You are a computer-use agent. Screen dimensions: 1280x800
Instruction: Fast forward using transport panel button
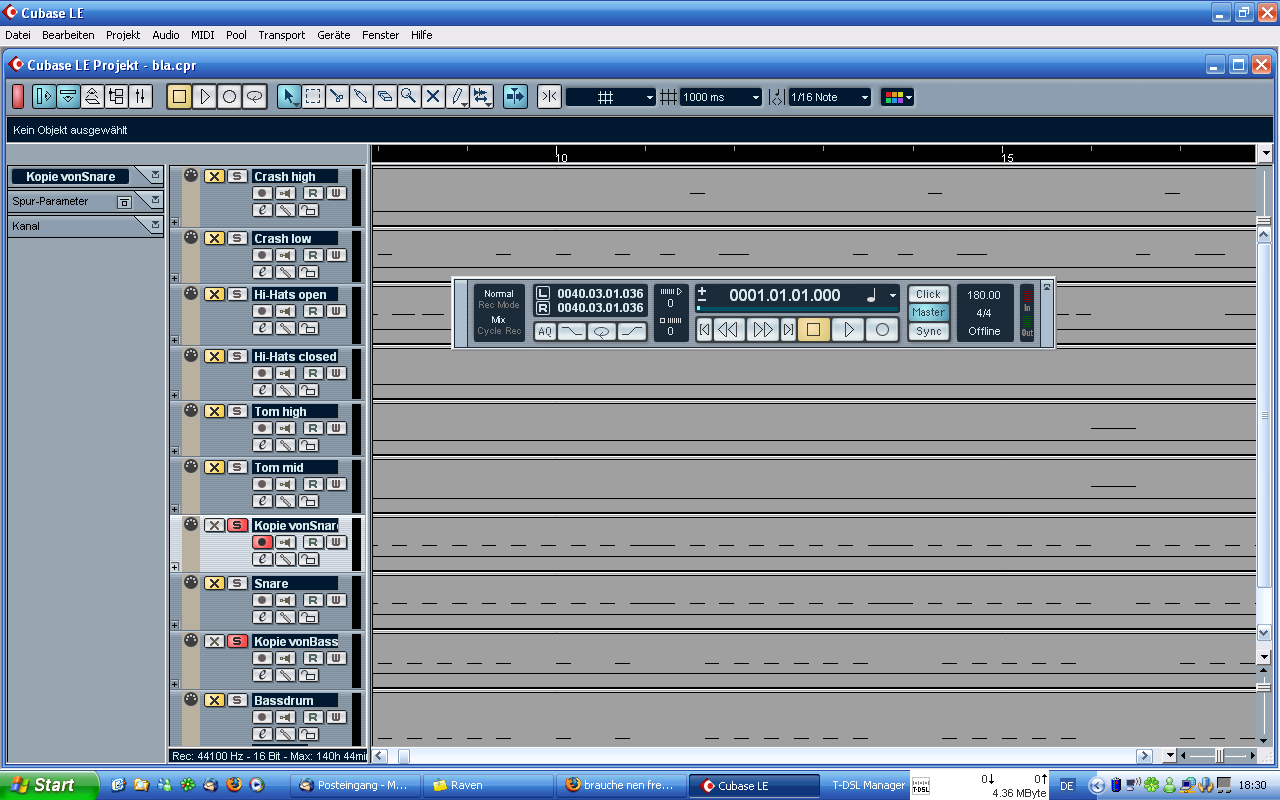pyautogui.click(x=763, y=329)
